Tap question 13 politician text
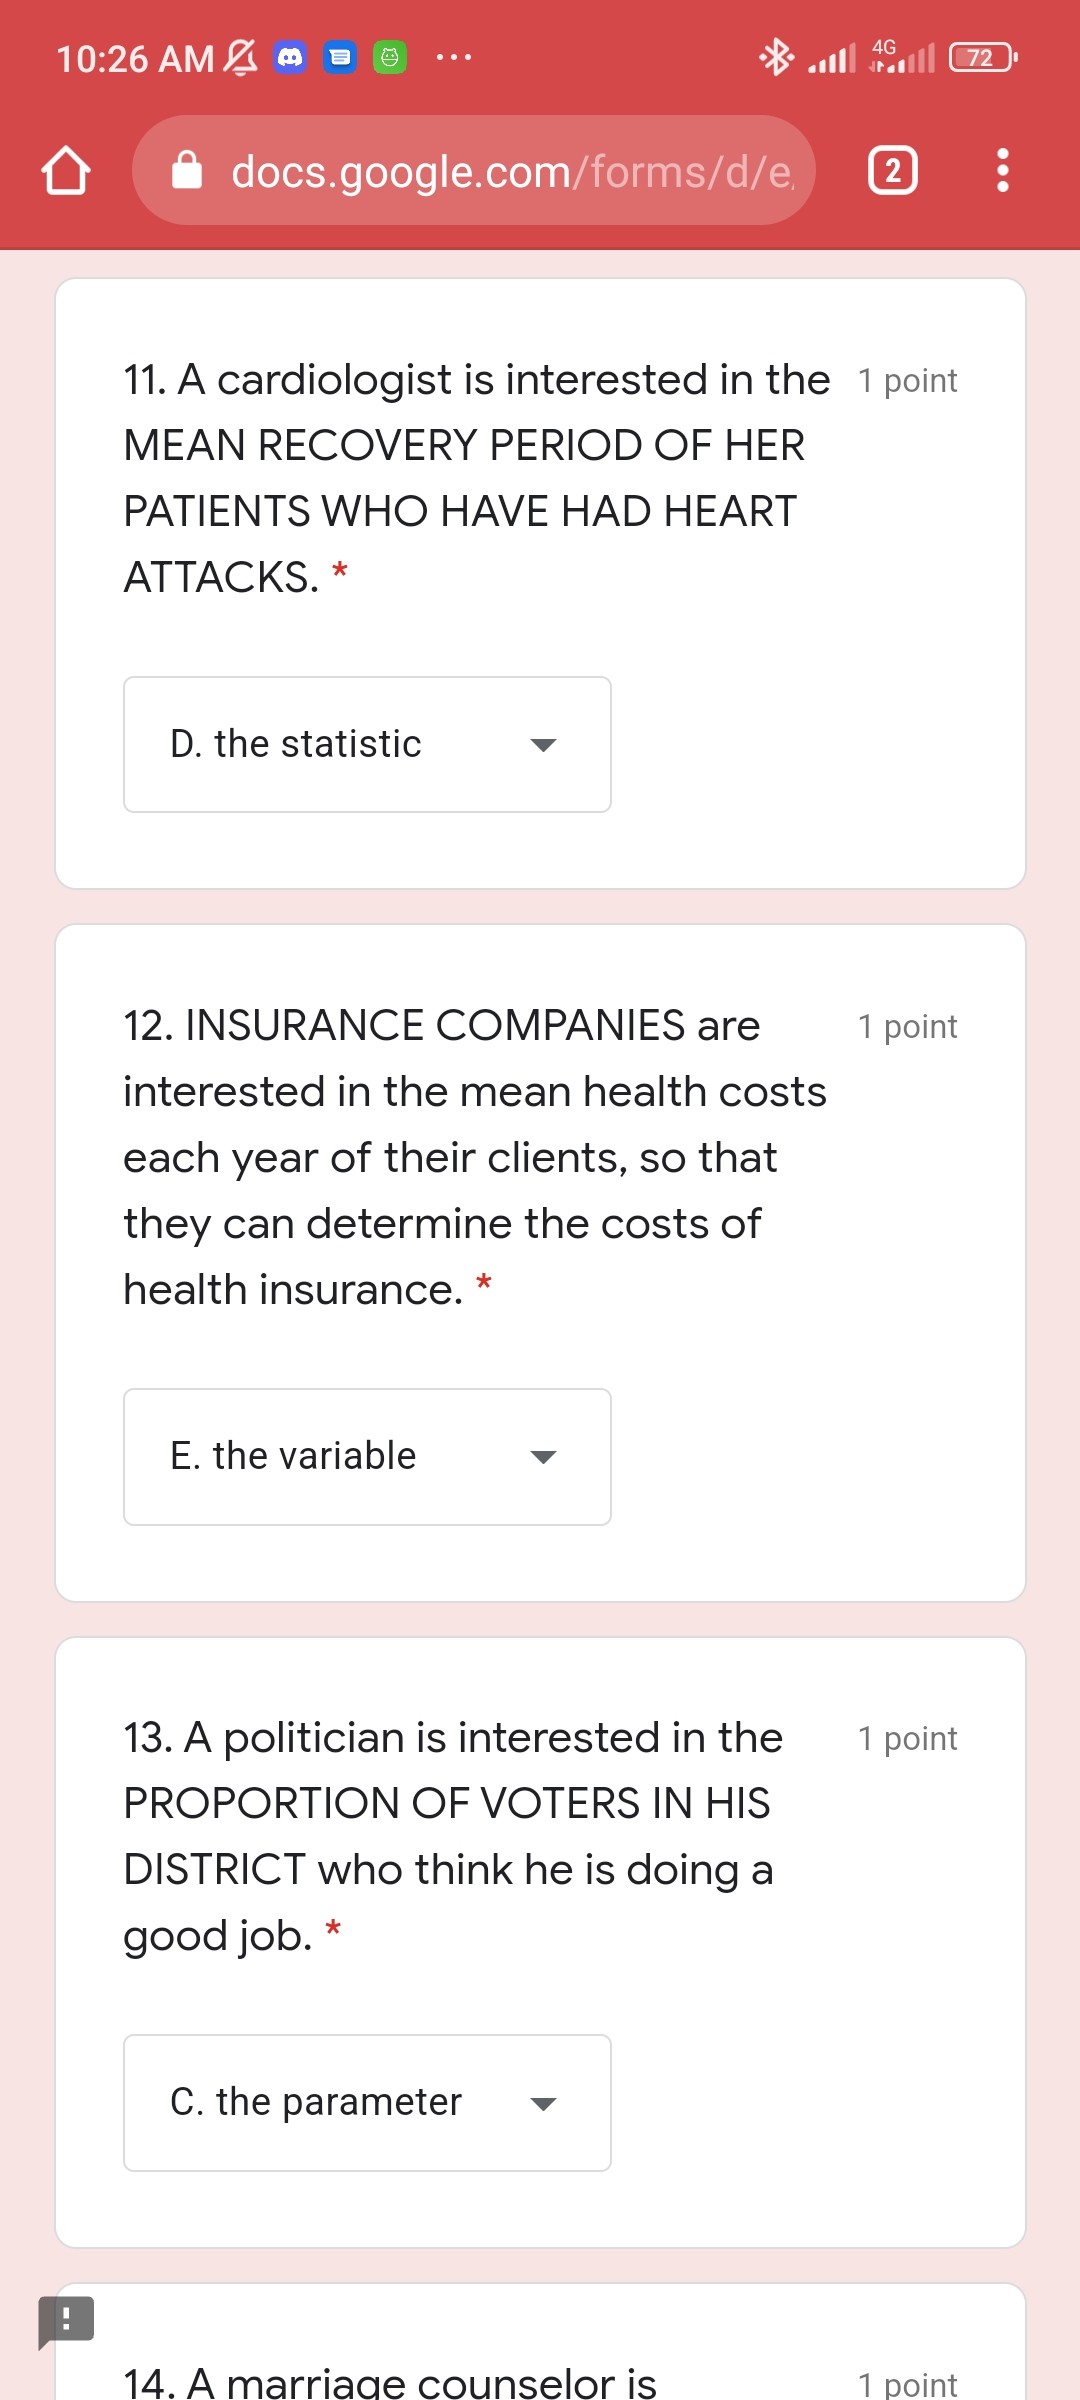The height and width of the screenshot is (2400, 1080). (452, 1836)
